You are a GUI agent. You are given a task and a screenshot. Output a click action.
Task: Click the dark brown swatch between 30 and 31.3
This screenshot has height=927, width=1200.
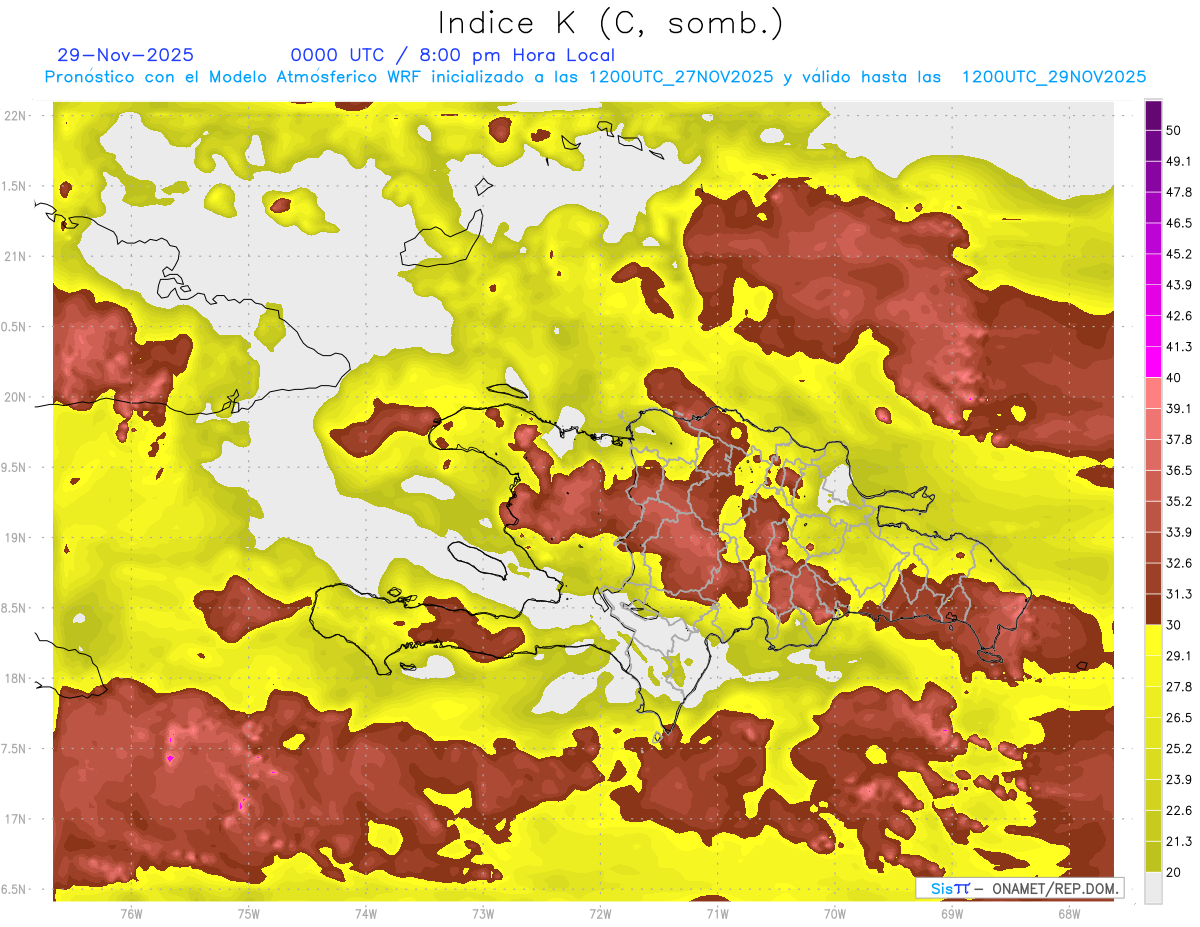1154,610
